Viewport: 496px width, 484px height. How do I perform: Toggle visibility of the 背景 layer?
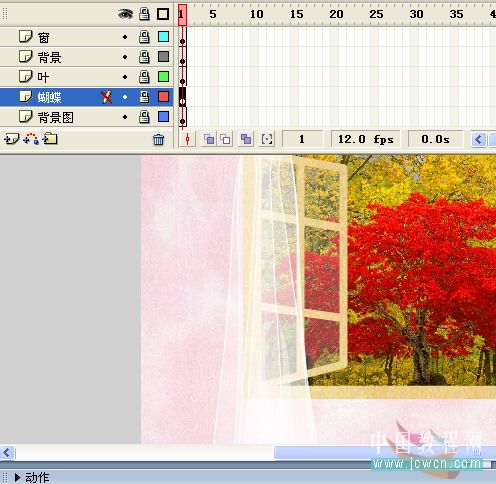coord(125,57)
